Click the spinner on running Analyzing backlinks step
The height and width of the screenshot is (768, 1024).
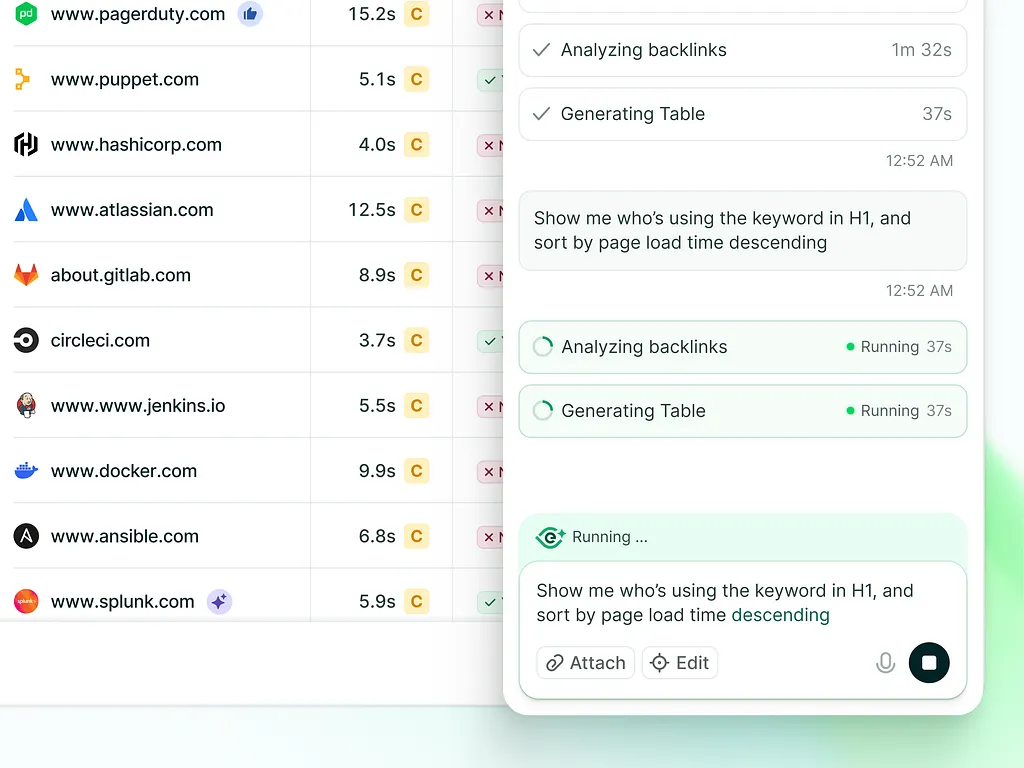[x=543, y=347]
